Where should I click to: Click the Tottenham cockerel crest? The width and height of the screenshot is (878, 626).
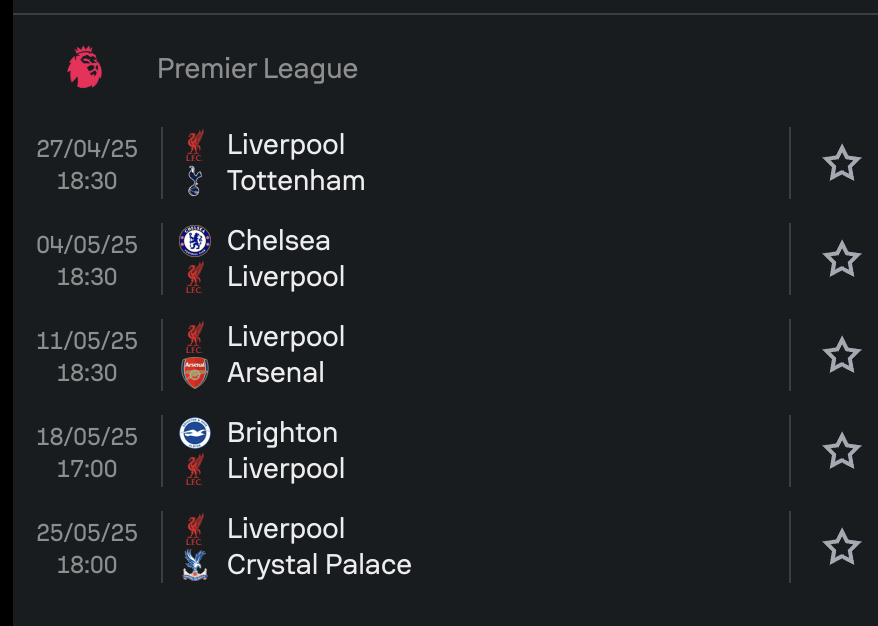(x=194, y=181)
